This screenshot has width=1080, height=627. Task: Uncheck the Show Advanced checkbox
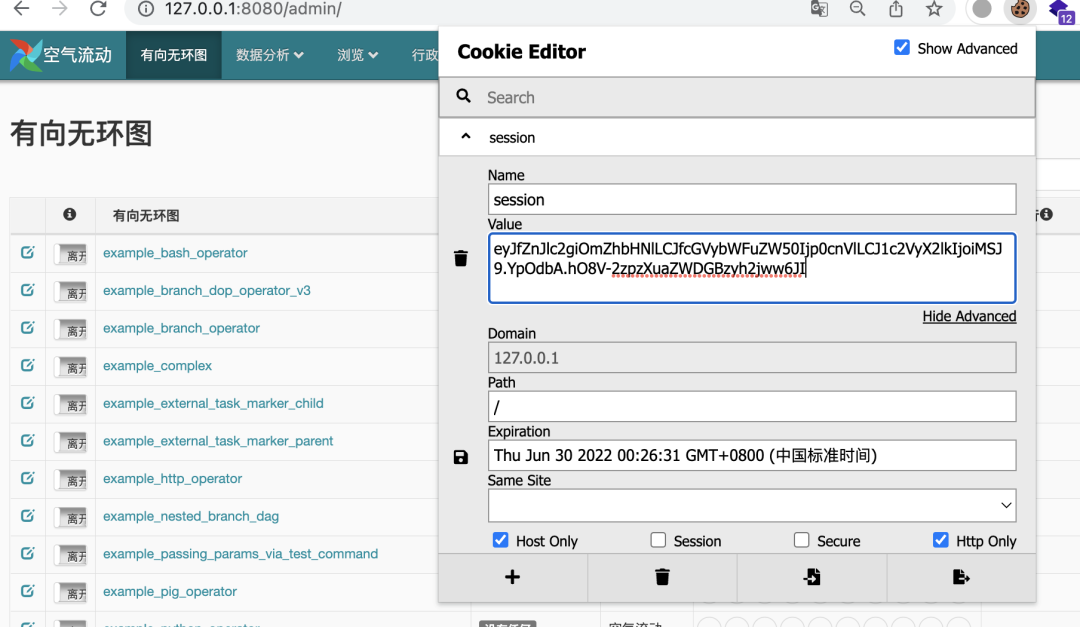point(902,48)
